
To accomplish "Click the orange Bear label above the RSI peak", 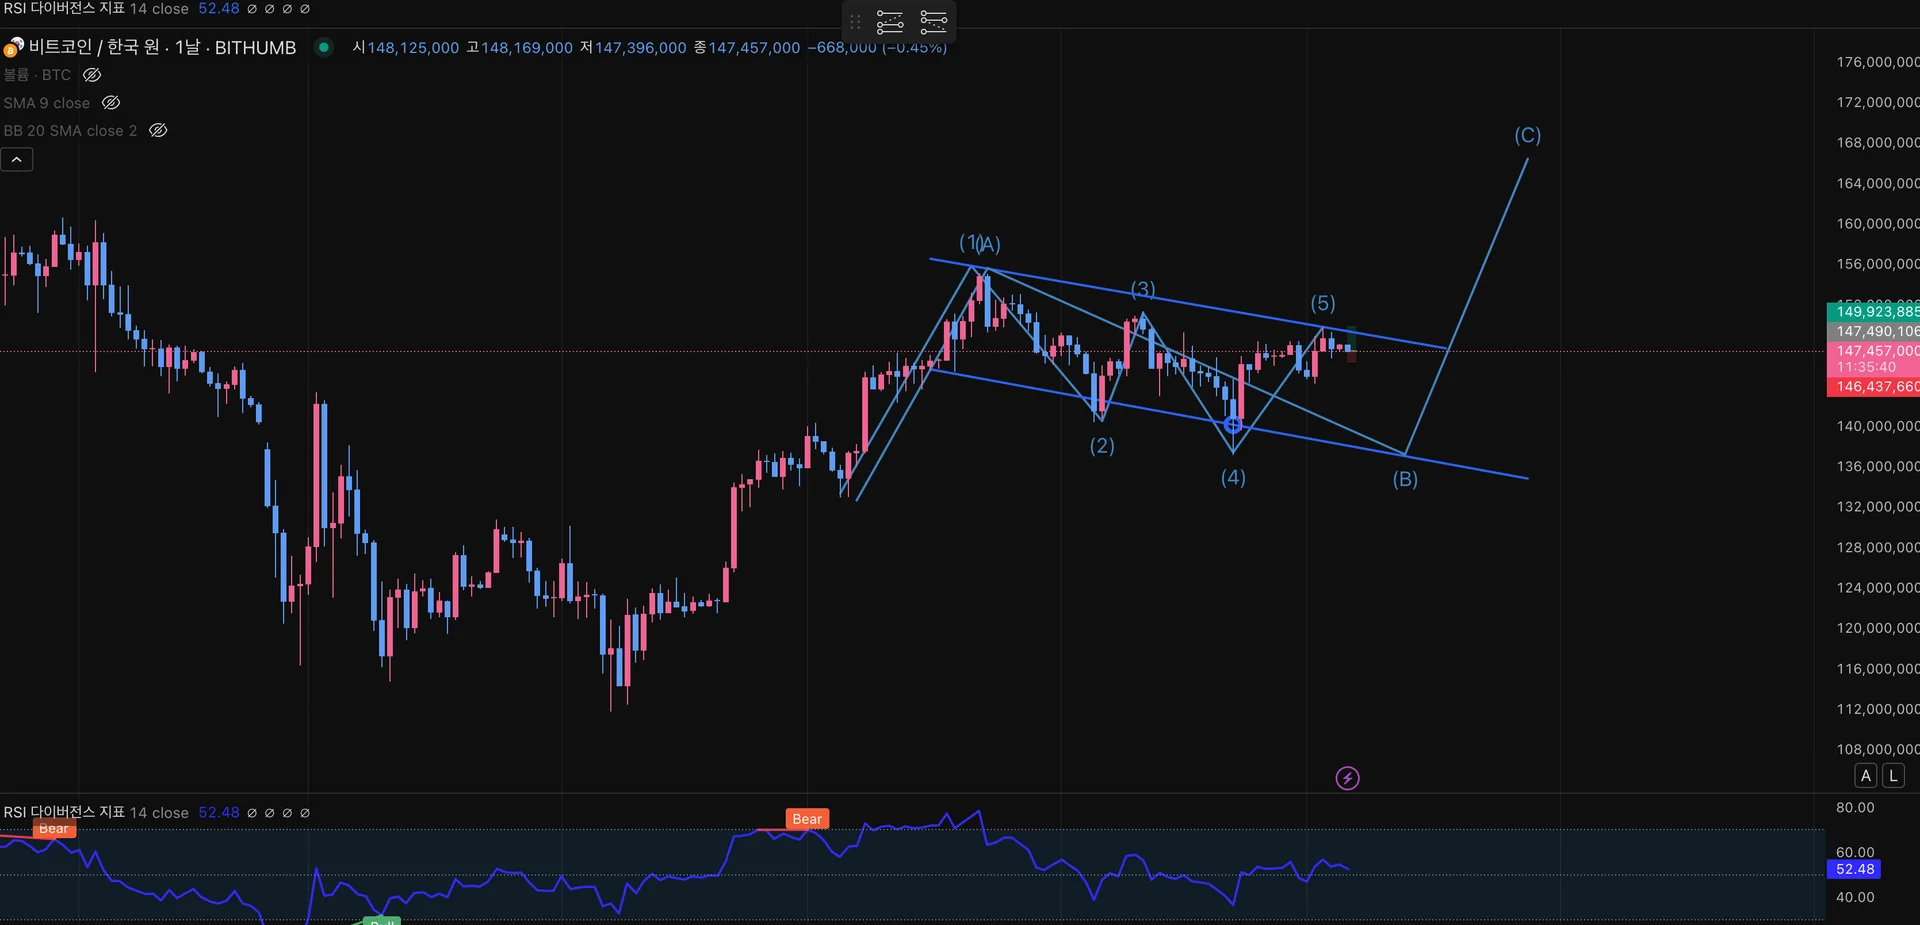I will click(x=807, y=819).
